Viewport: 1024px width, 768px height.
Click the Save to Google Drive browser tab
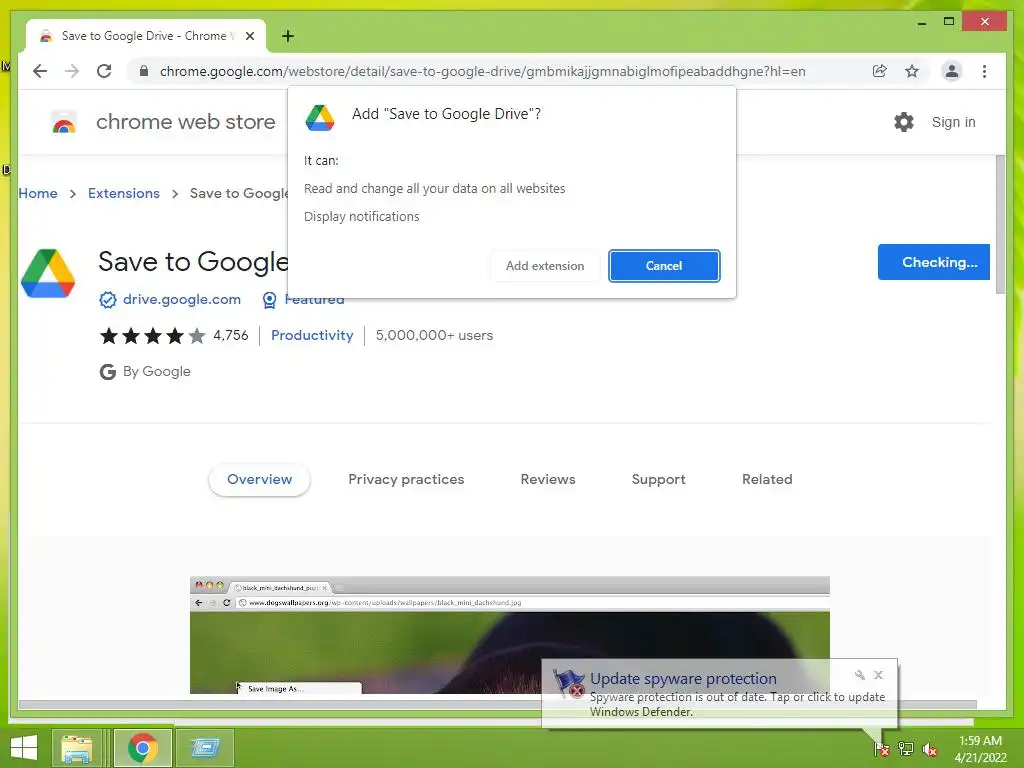tap(145, 36)
